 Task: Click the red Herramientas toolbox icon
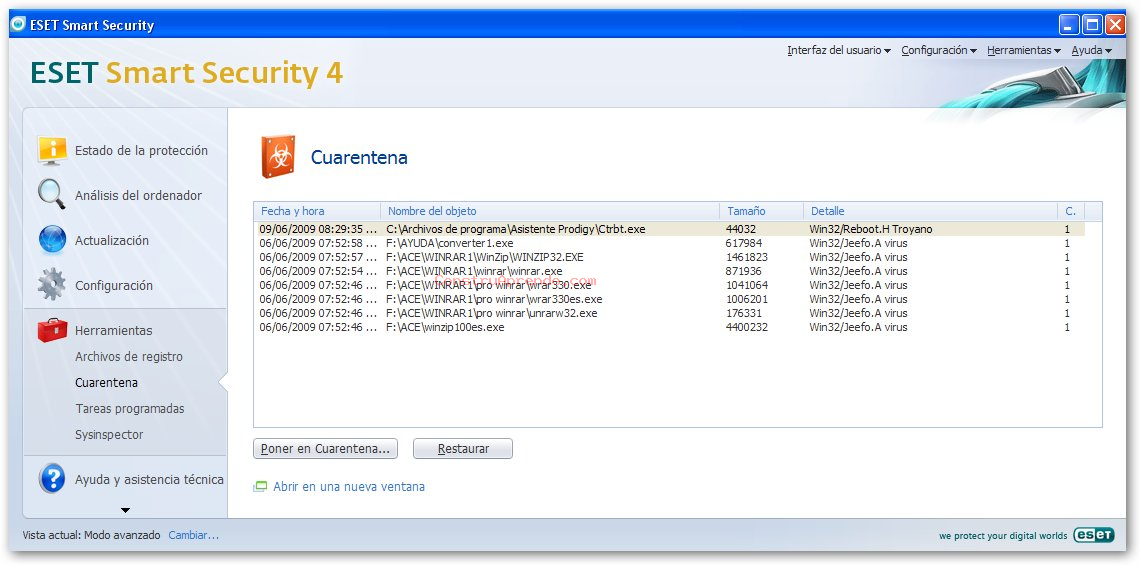click(x=52, y=330)
